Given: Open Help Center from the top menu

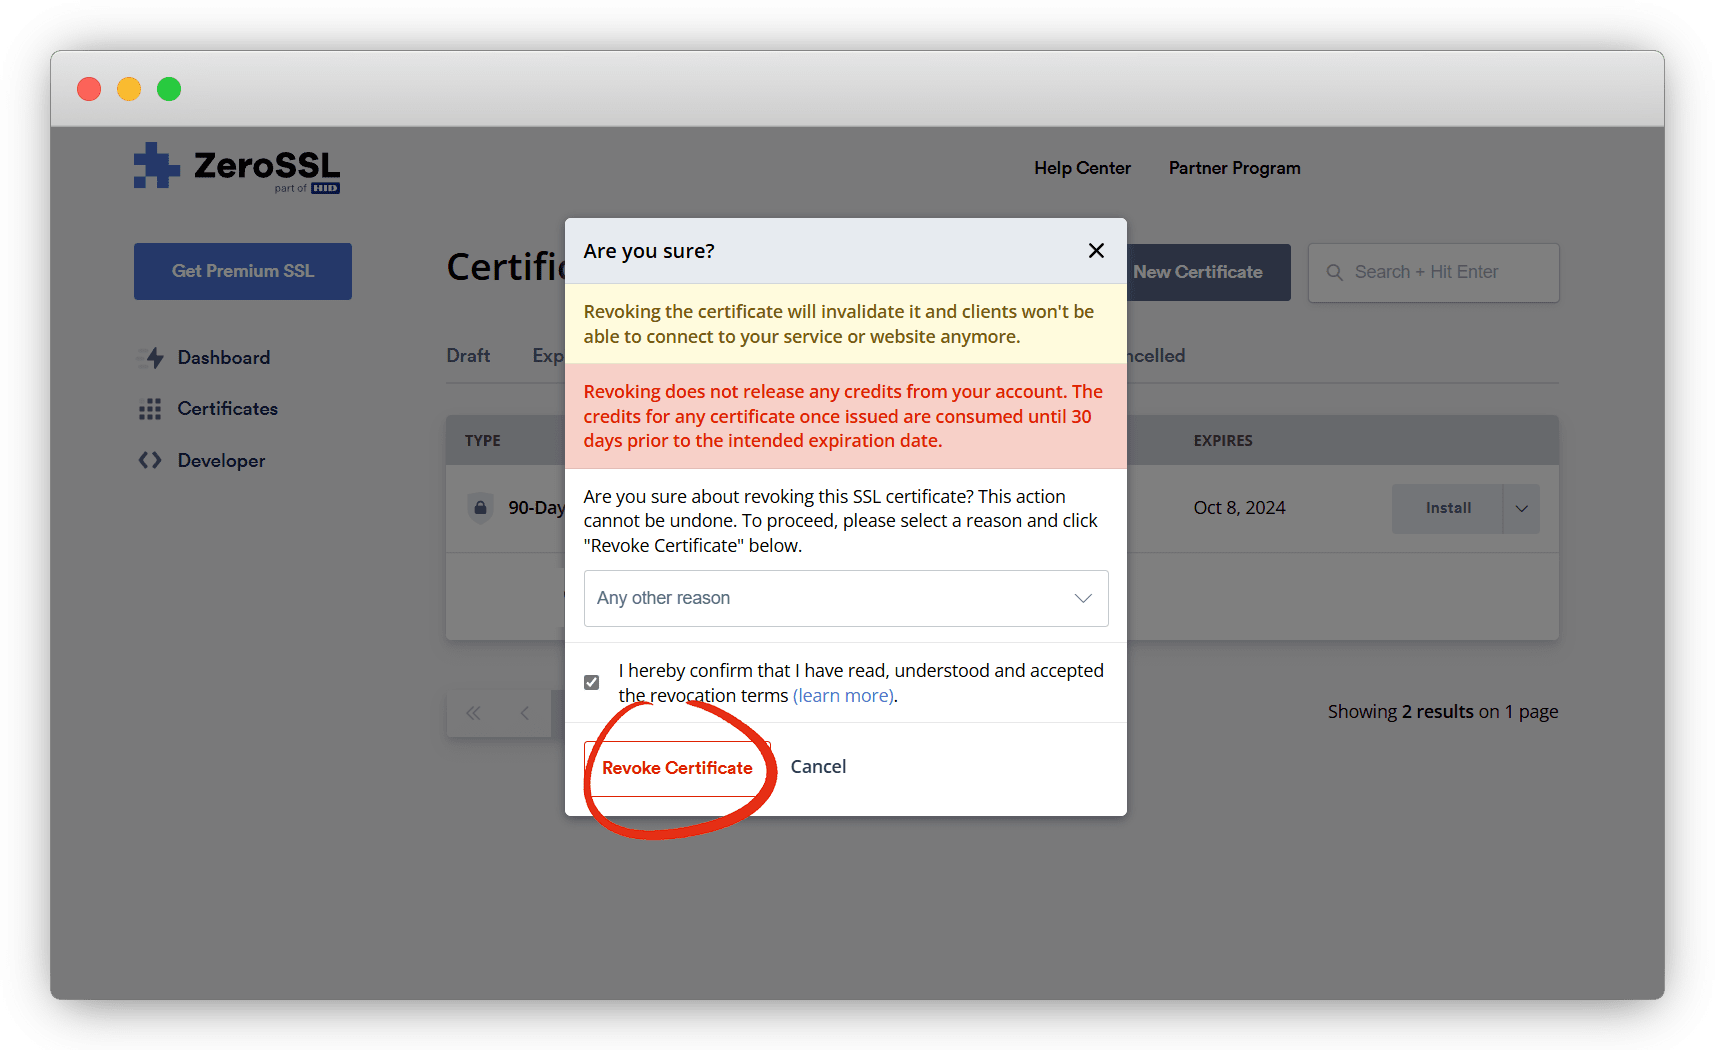Looking at the screenshot, I should pyautogui.click(x=1082, y=168).
